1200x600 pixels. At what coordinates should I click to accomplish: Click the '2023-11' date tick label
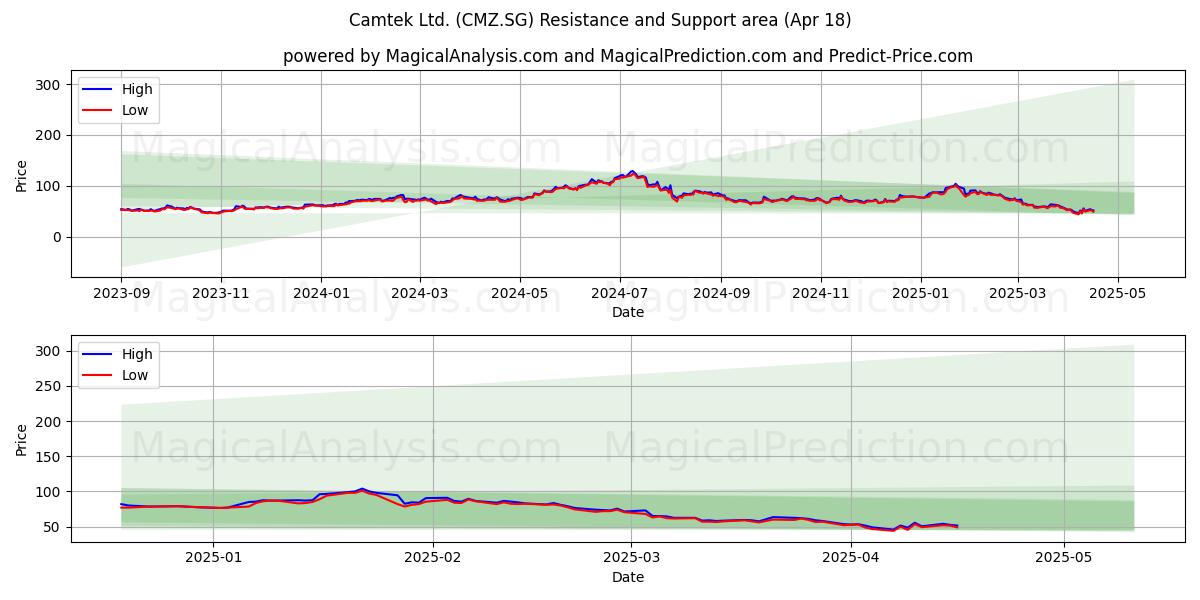click(x=221, y=293)
